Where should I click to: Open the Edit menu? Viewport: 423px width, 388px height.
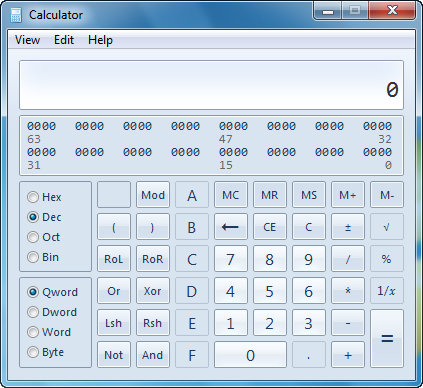coord(64,40)
